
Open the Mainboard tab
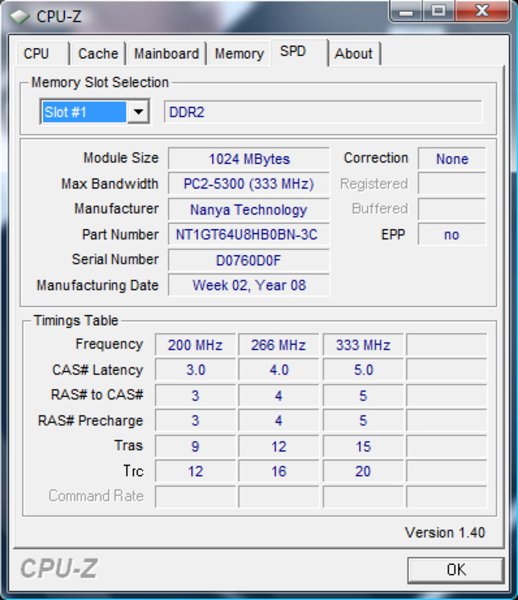[x=166, y=53]
